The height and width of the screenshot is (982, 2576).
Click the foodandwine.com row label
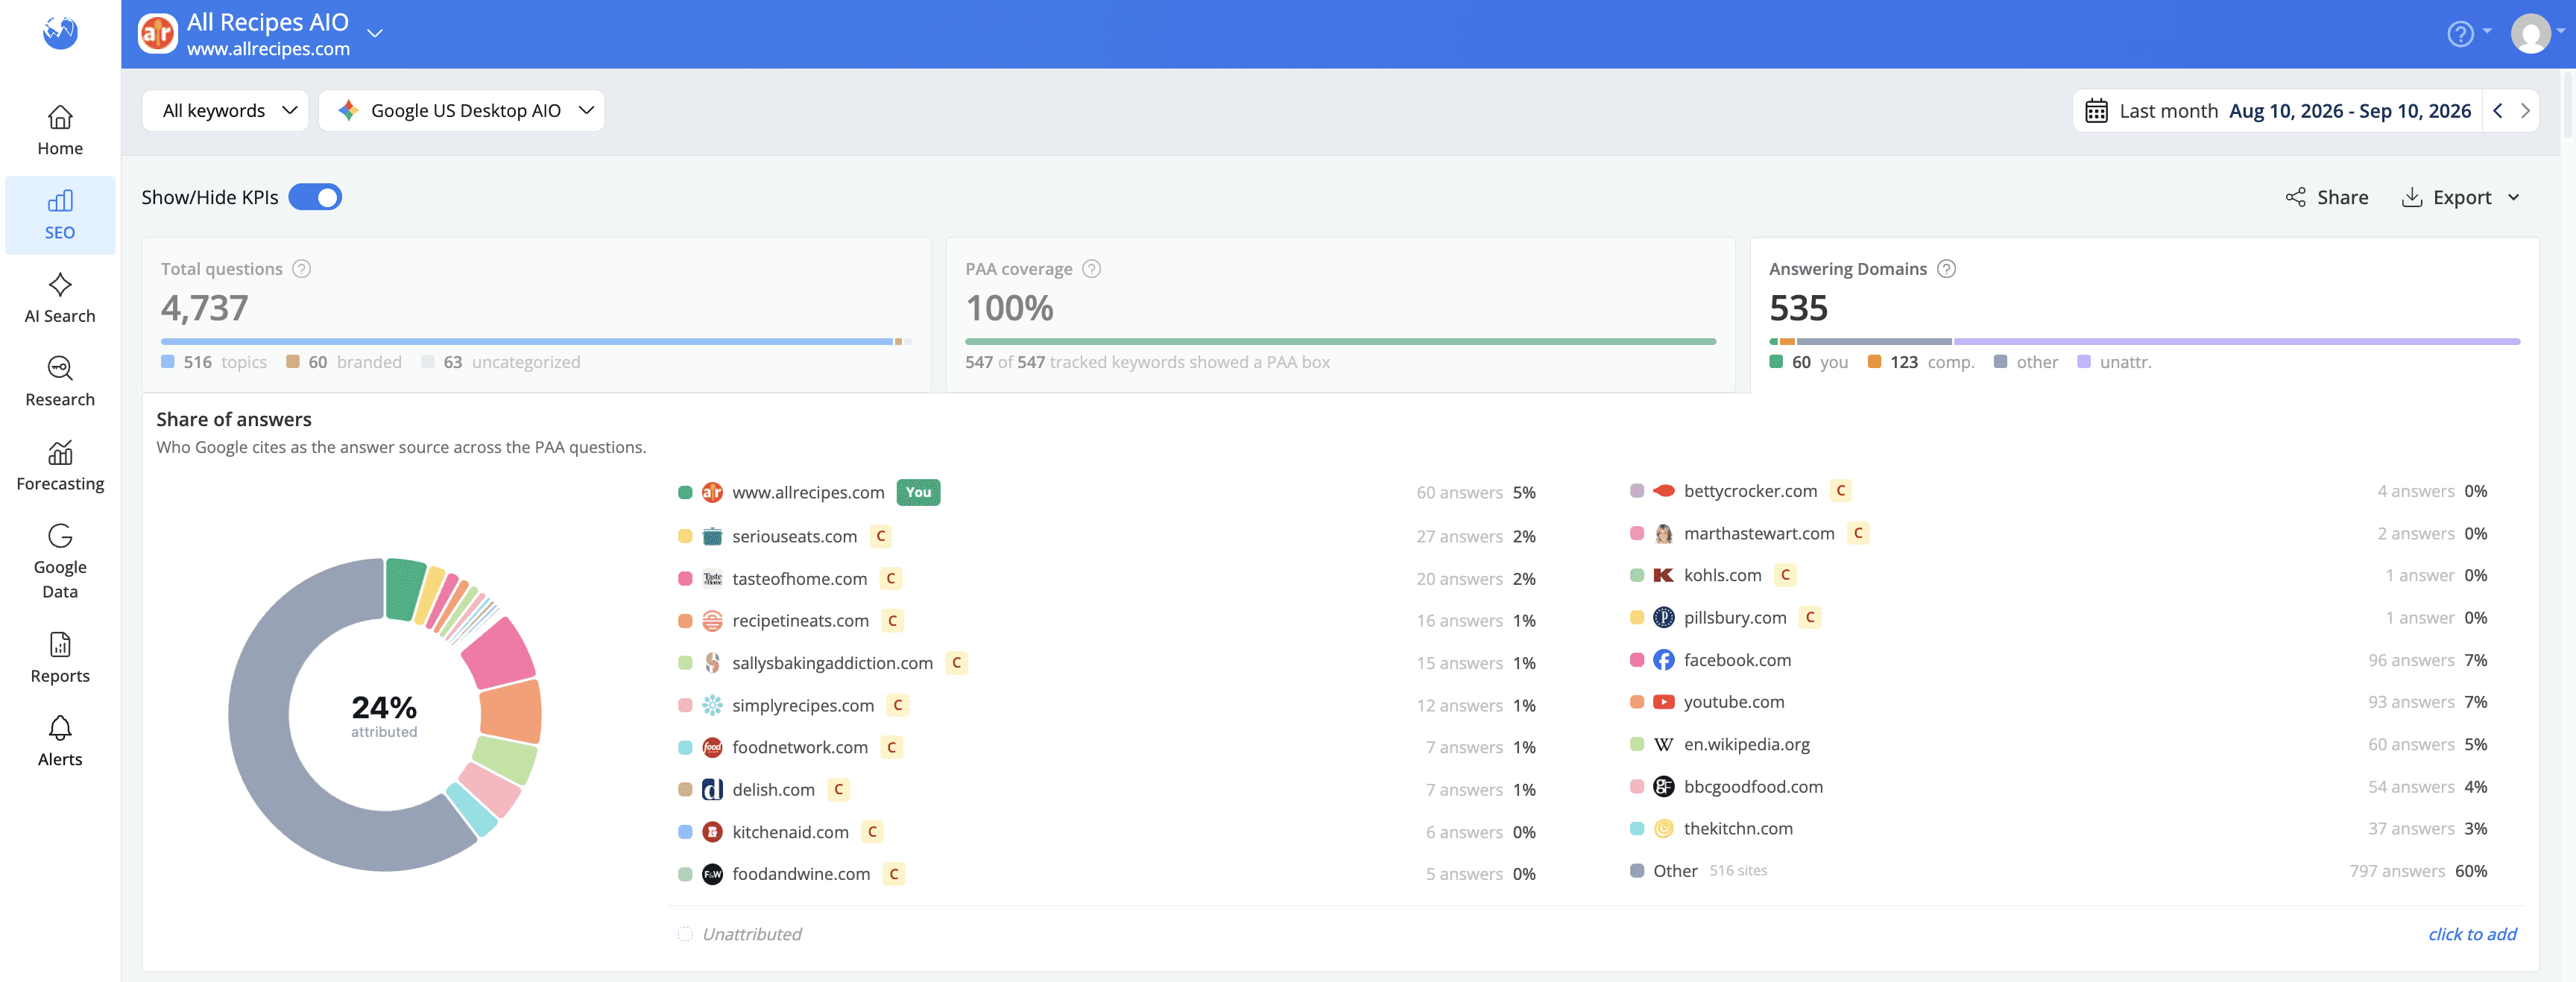801,874
